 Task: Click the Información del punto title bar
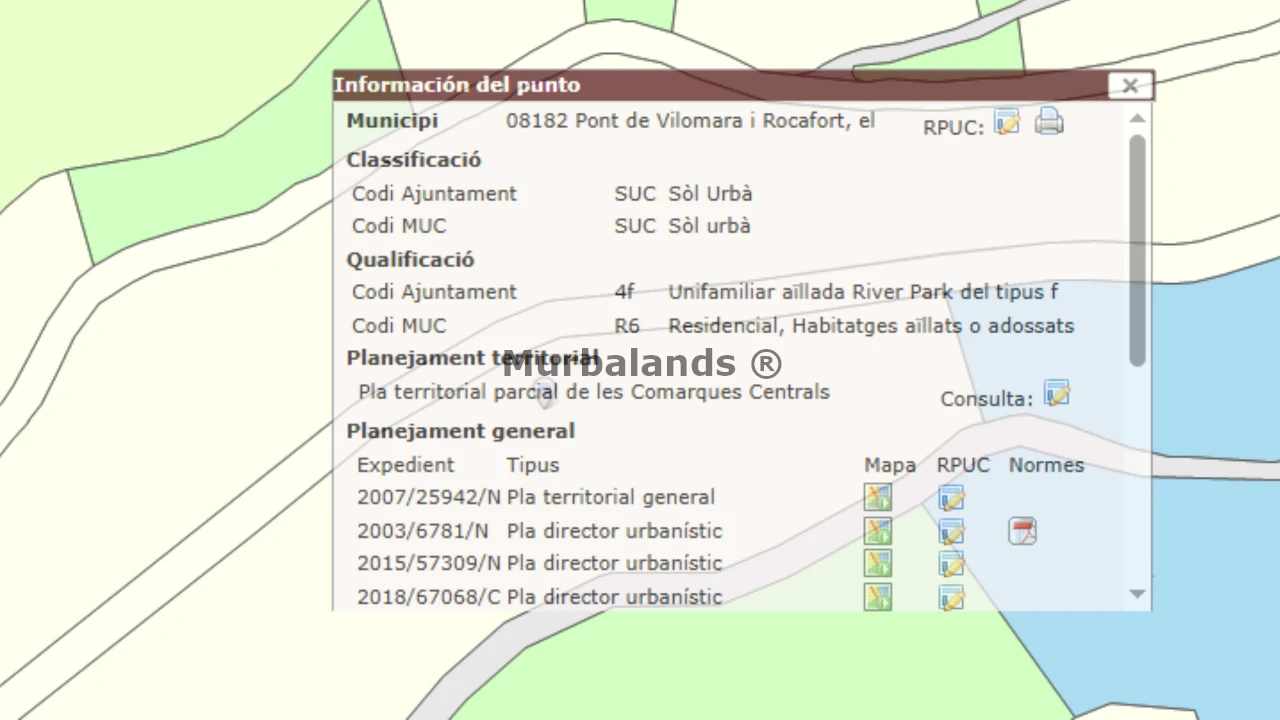(x=700, y=86)
